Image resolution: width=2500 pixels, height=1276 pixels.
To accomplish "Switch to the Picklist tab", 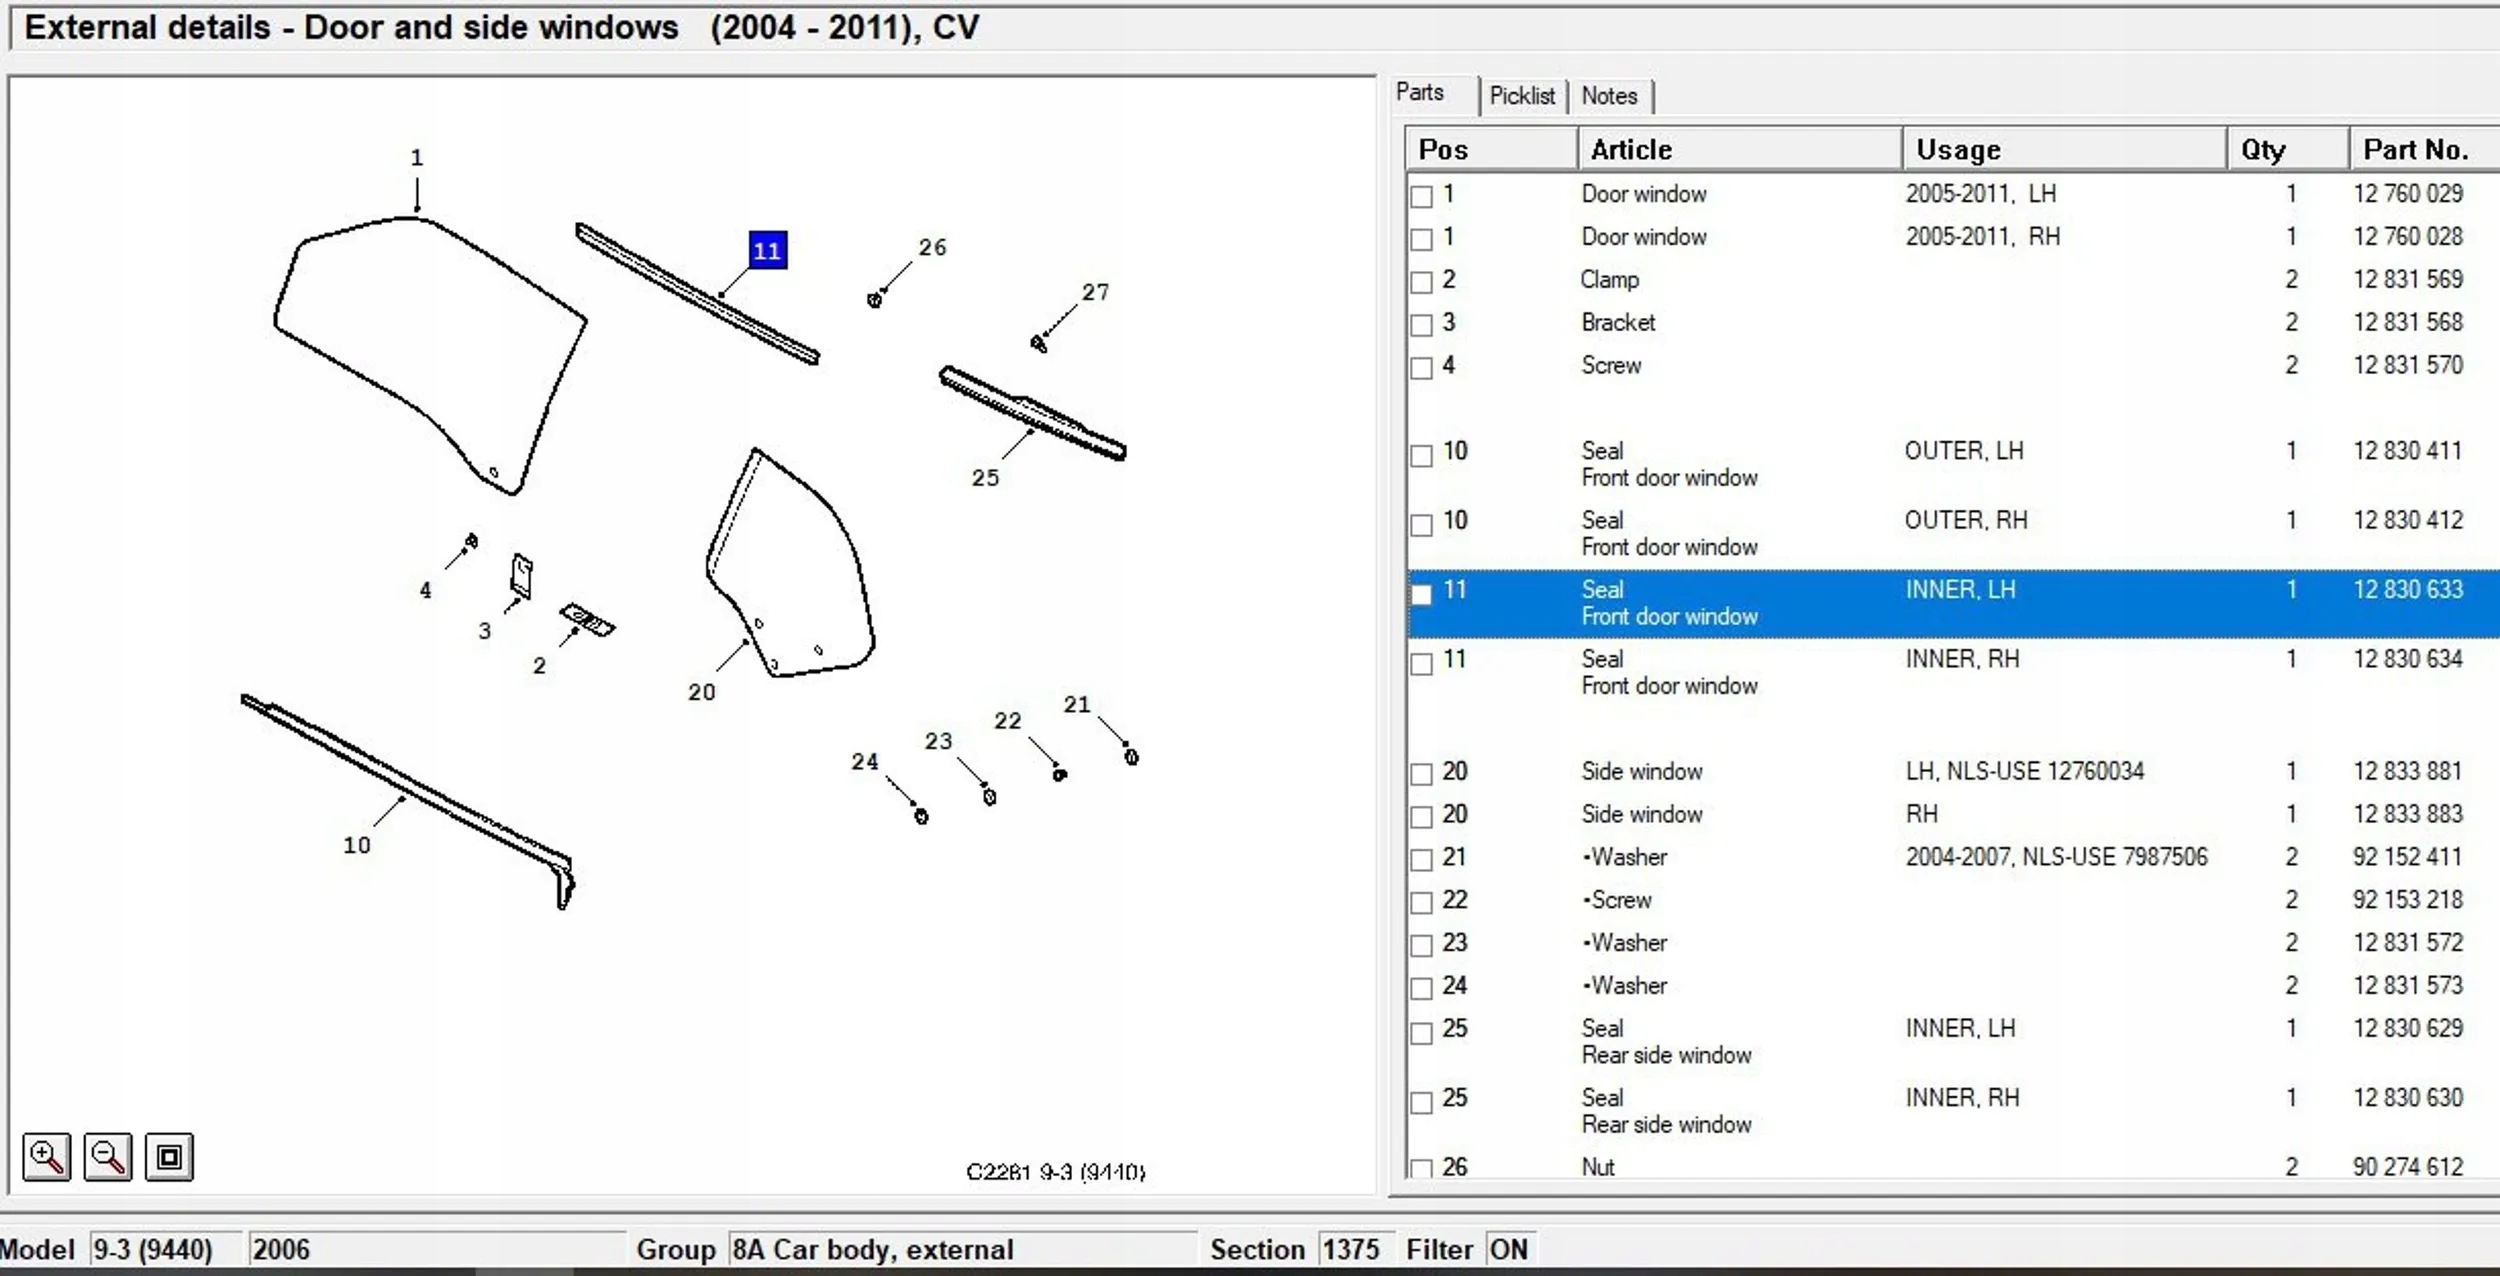I will pos(1522,96).
